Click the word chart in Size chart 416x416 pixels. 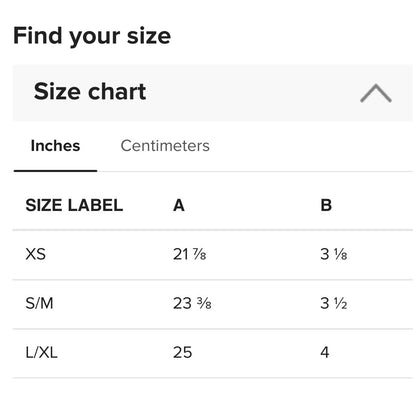(117, 91)
